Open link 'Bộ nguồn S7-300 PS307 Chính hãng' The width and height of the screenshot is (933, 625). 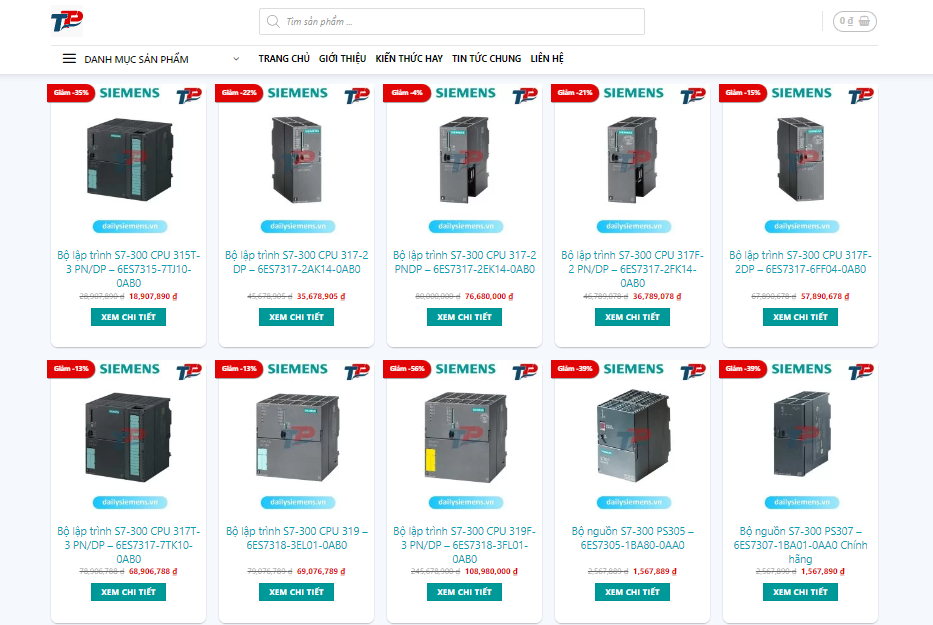[800, 545]
